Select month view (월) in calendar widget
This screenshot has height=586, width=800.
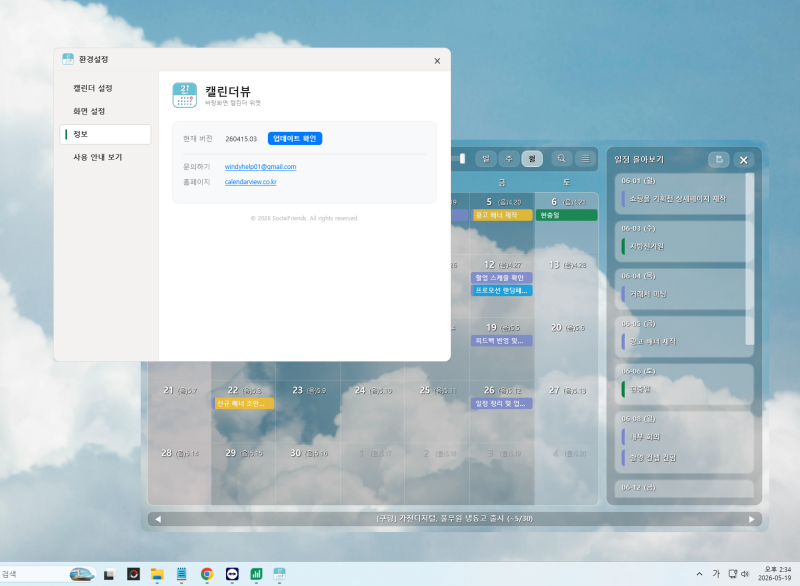point(532,159)
